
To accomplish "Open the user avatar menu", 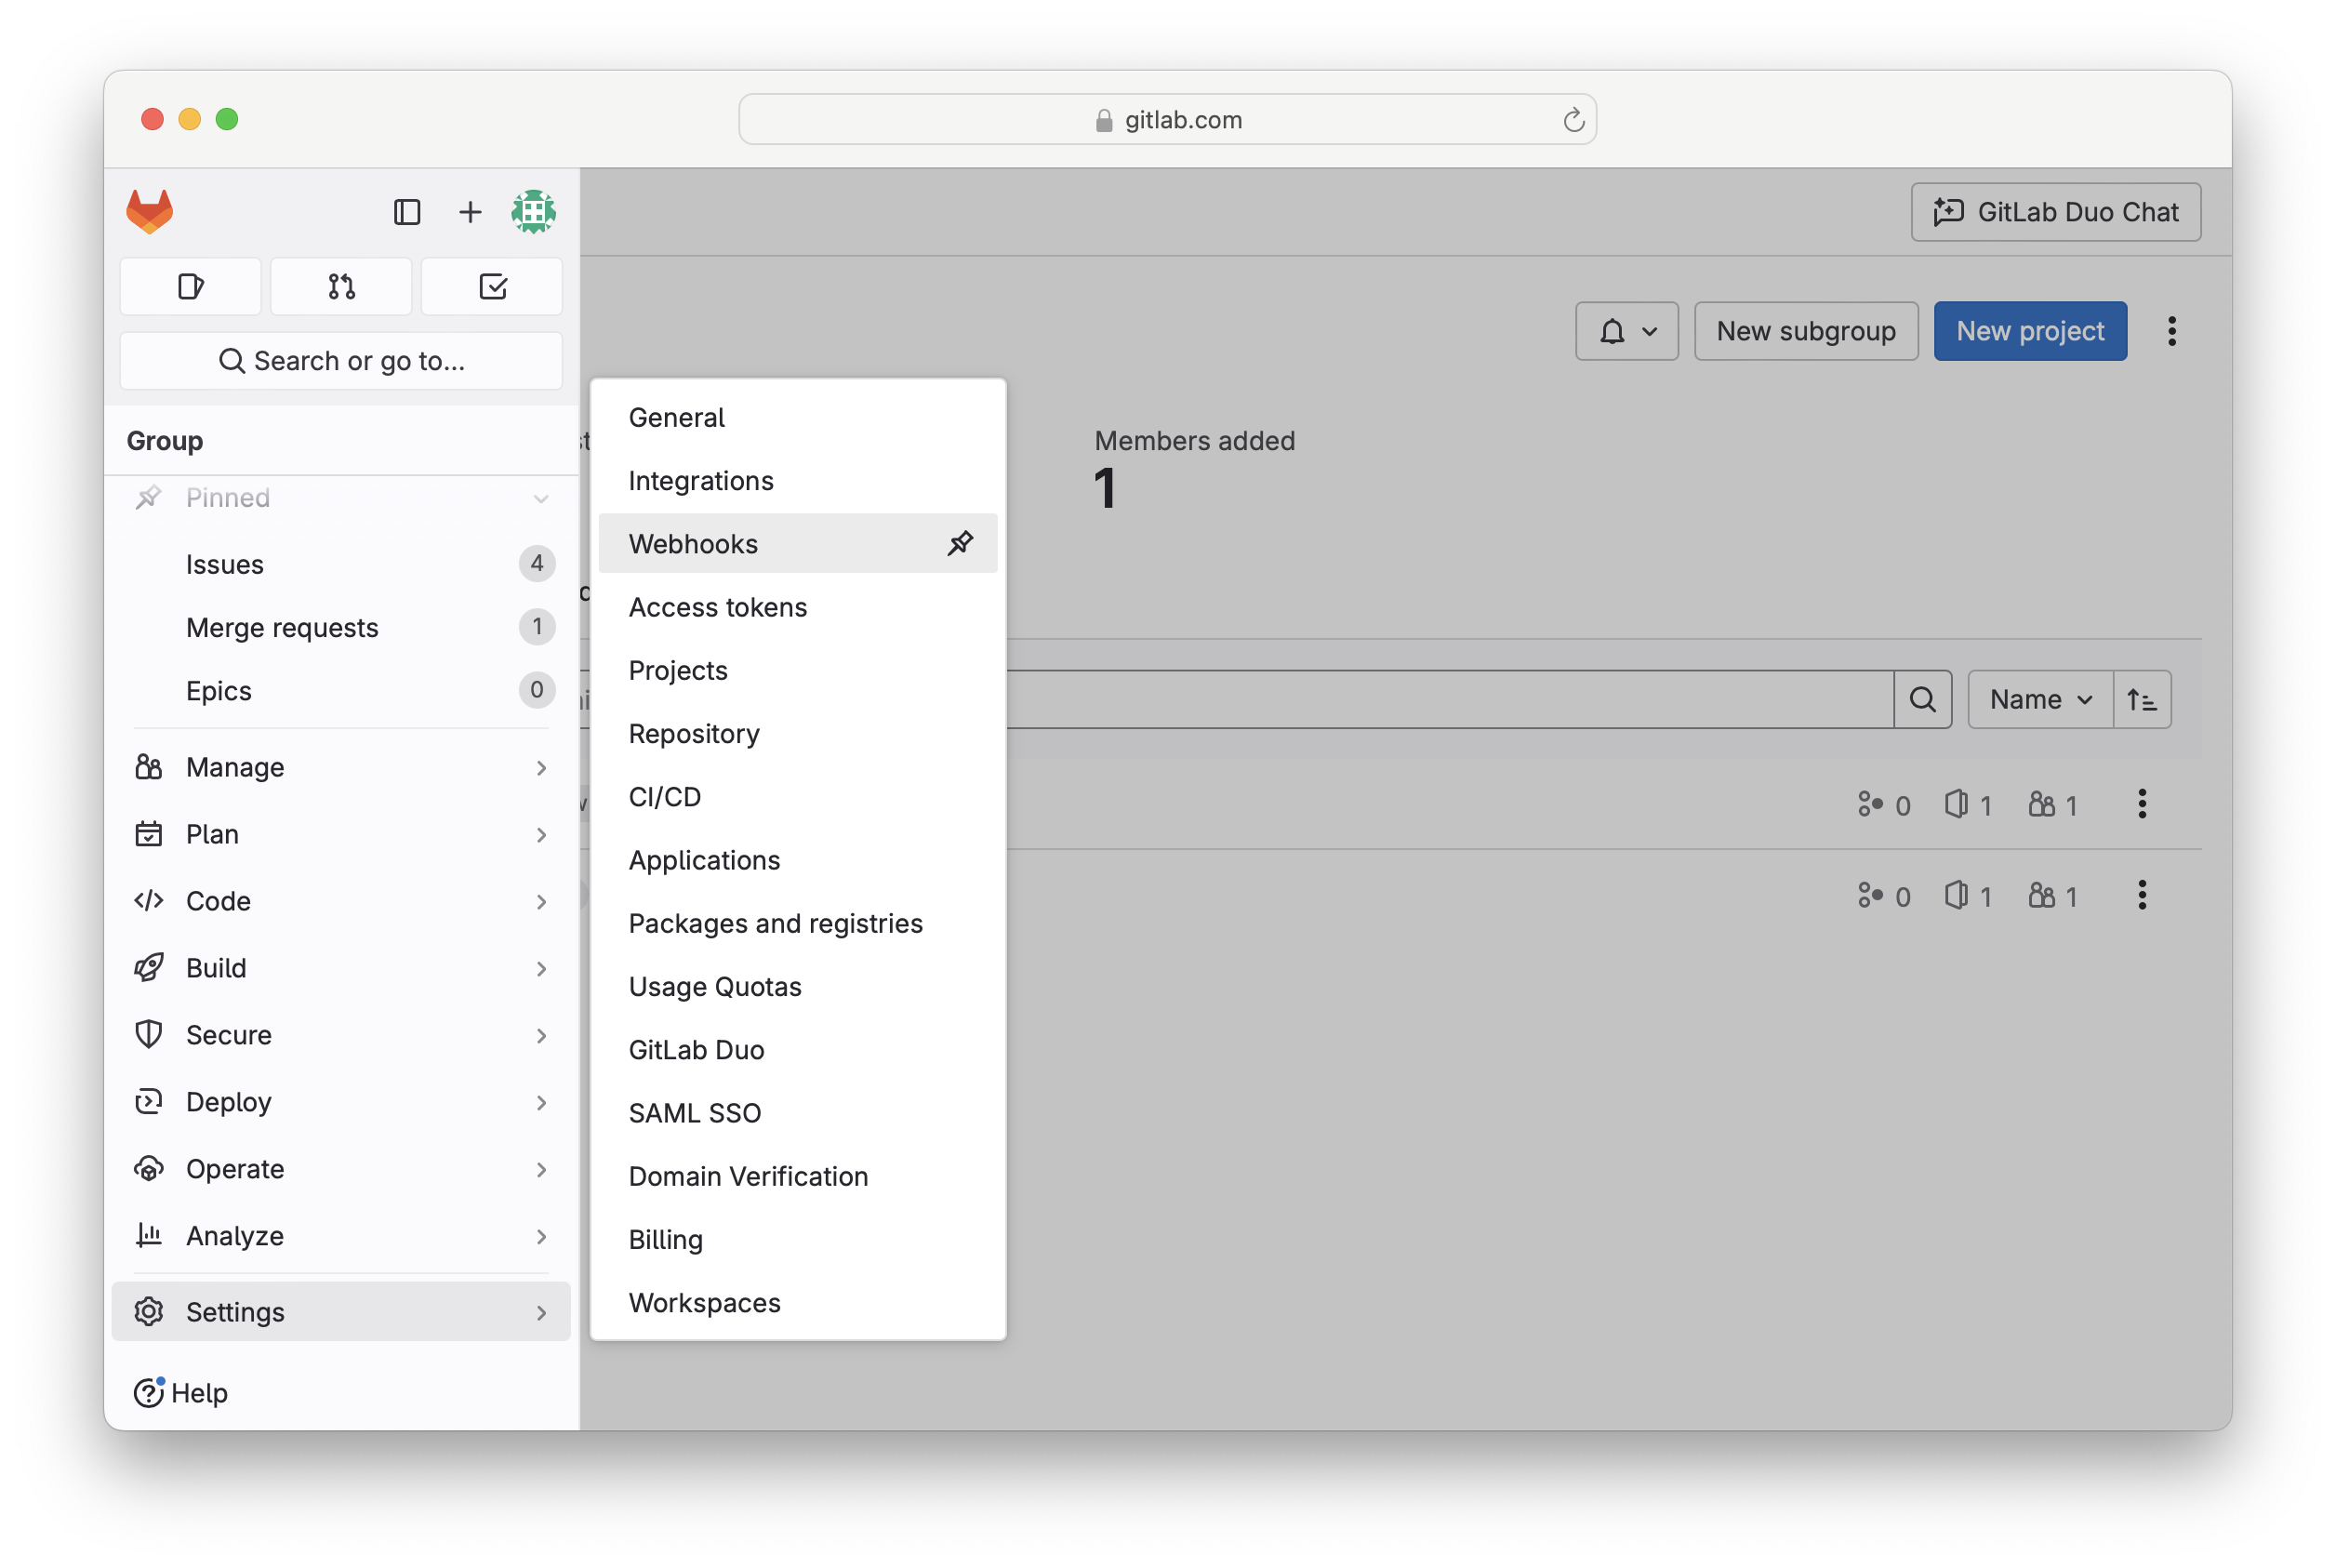I will [x=533, y=212].
